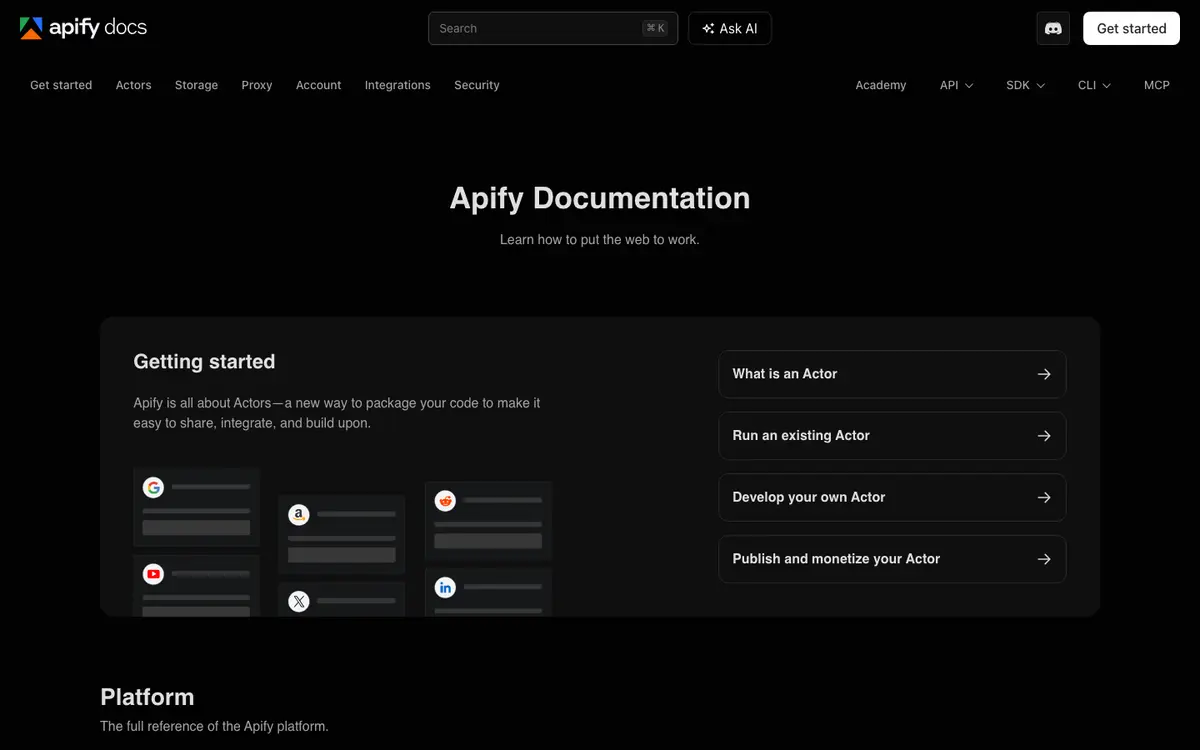Open the Develop your own Actor card
The width and height of the screenshot is (1200, 750).
(x=892, y=497)
